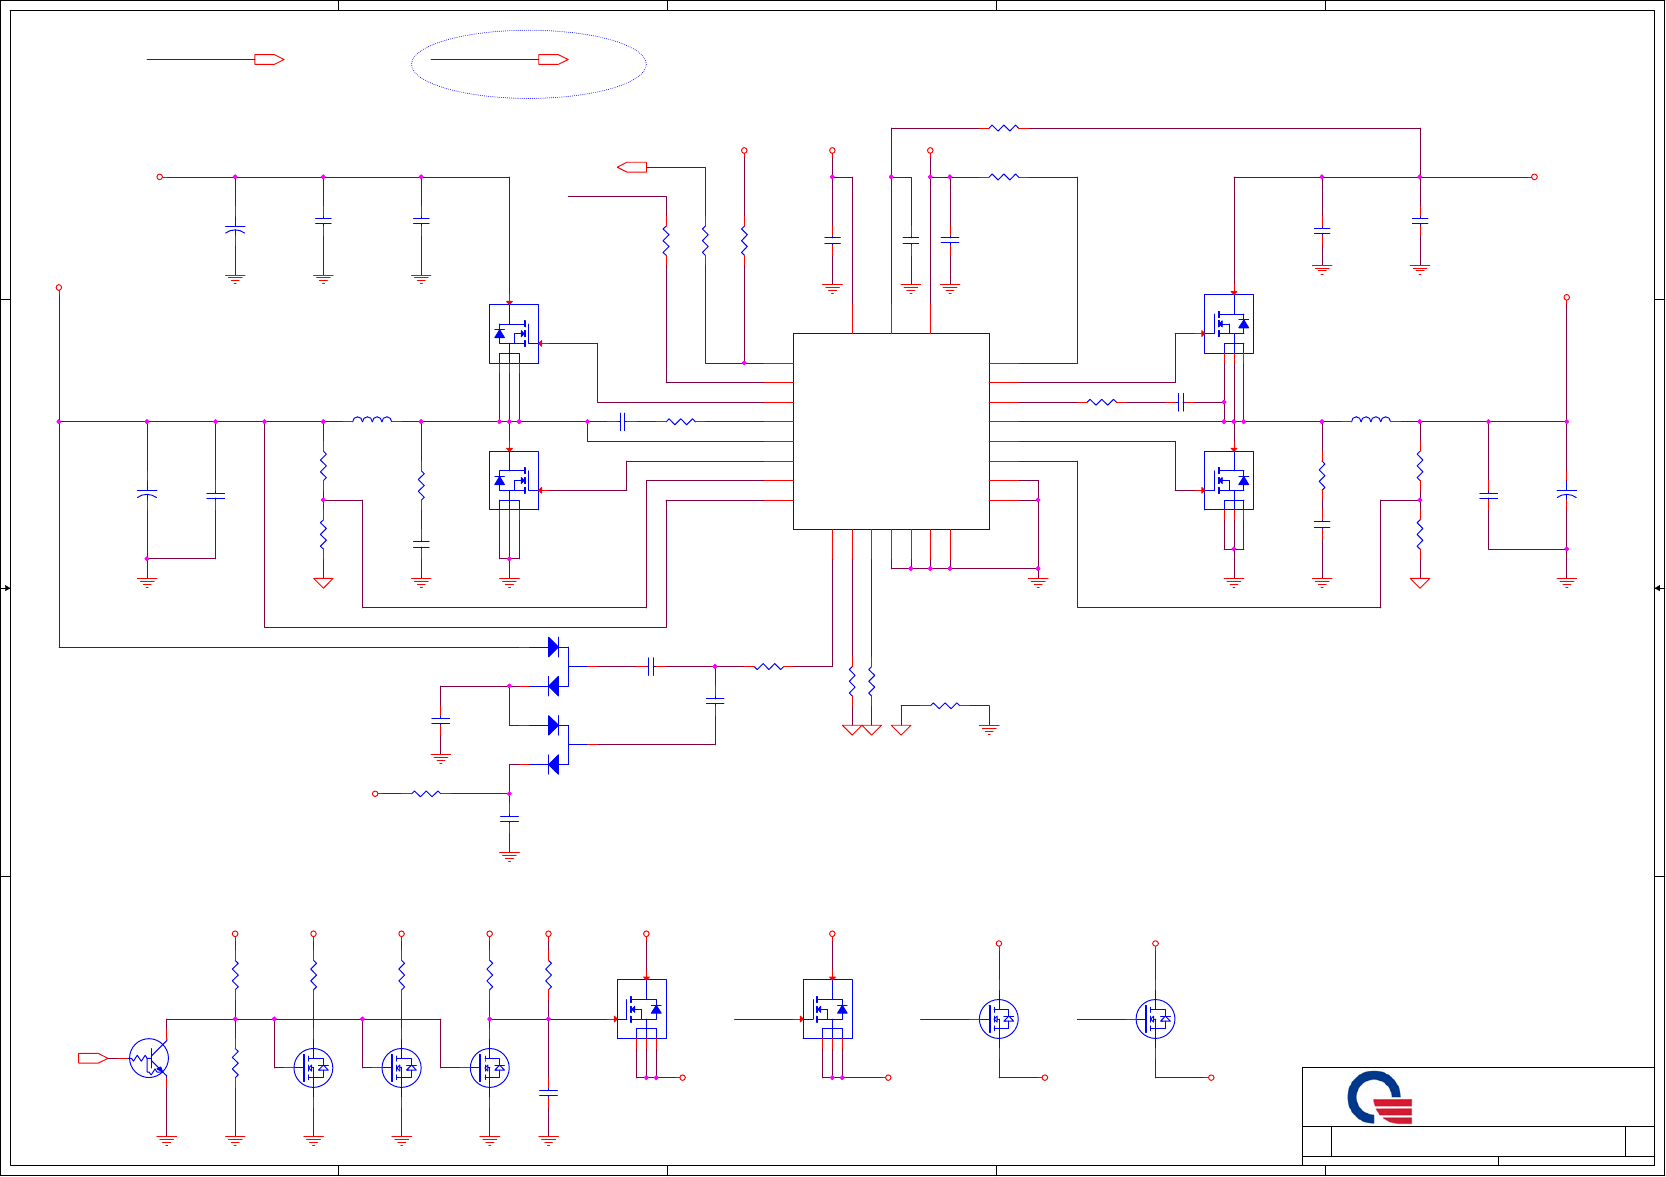Select the upper MOSFET right of the IC
Viewport: 1666px width, 1177px height.
pos(1229,324)
